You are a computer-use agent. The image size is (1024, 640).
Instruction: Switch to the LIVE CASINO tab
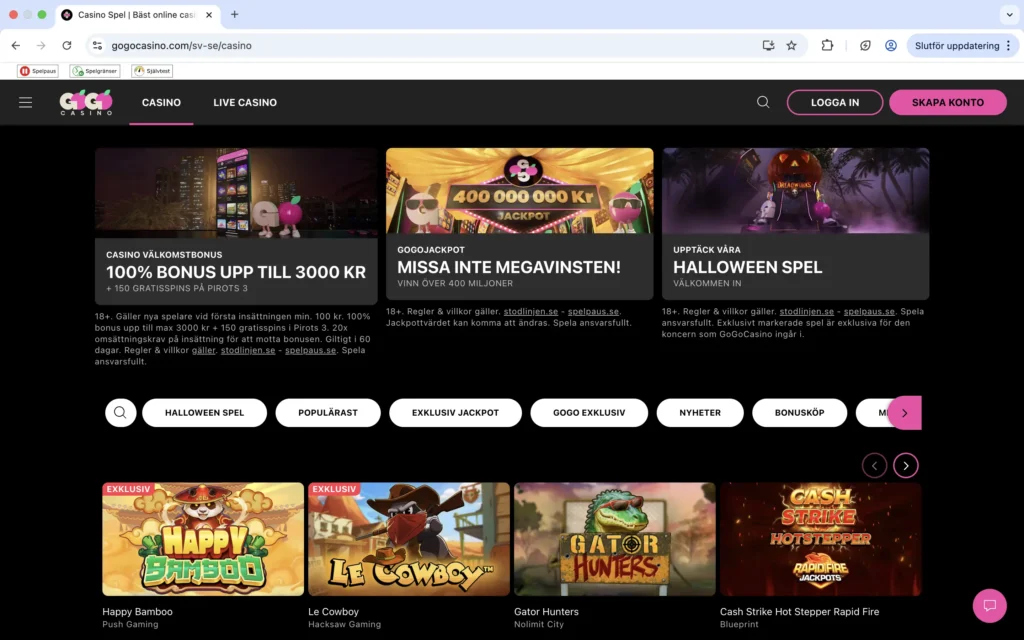(245, 102)
